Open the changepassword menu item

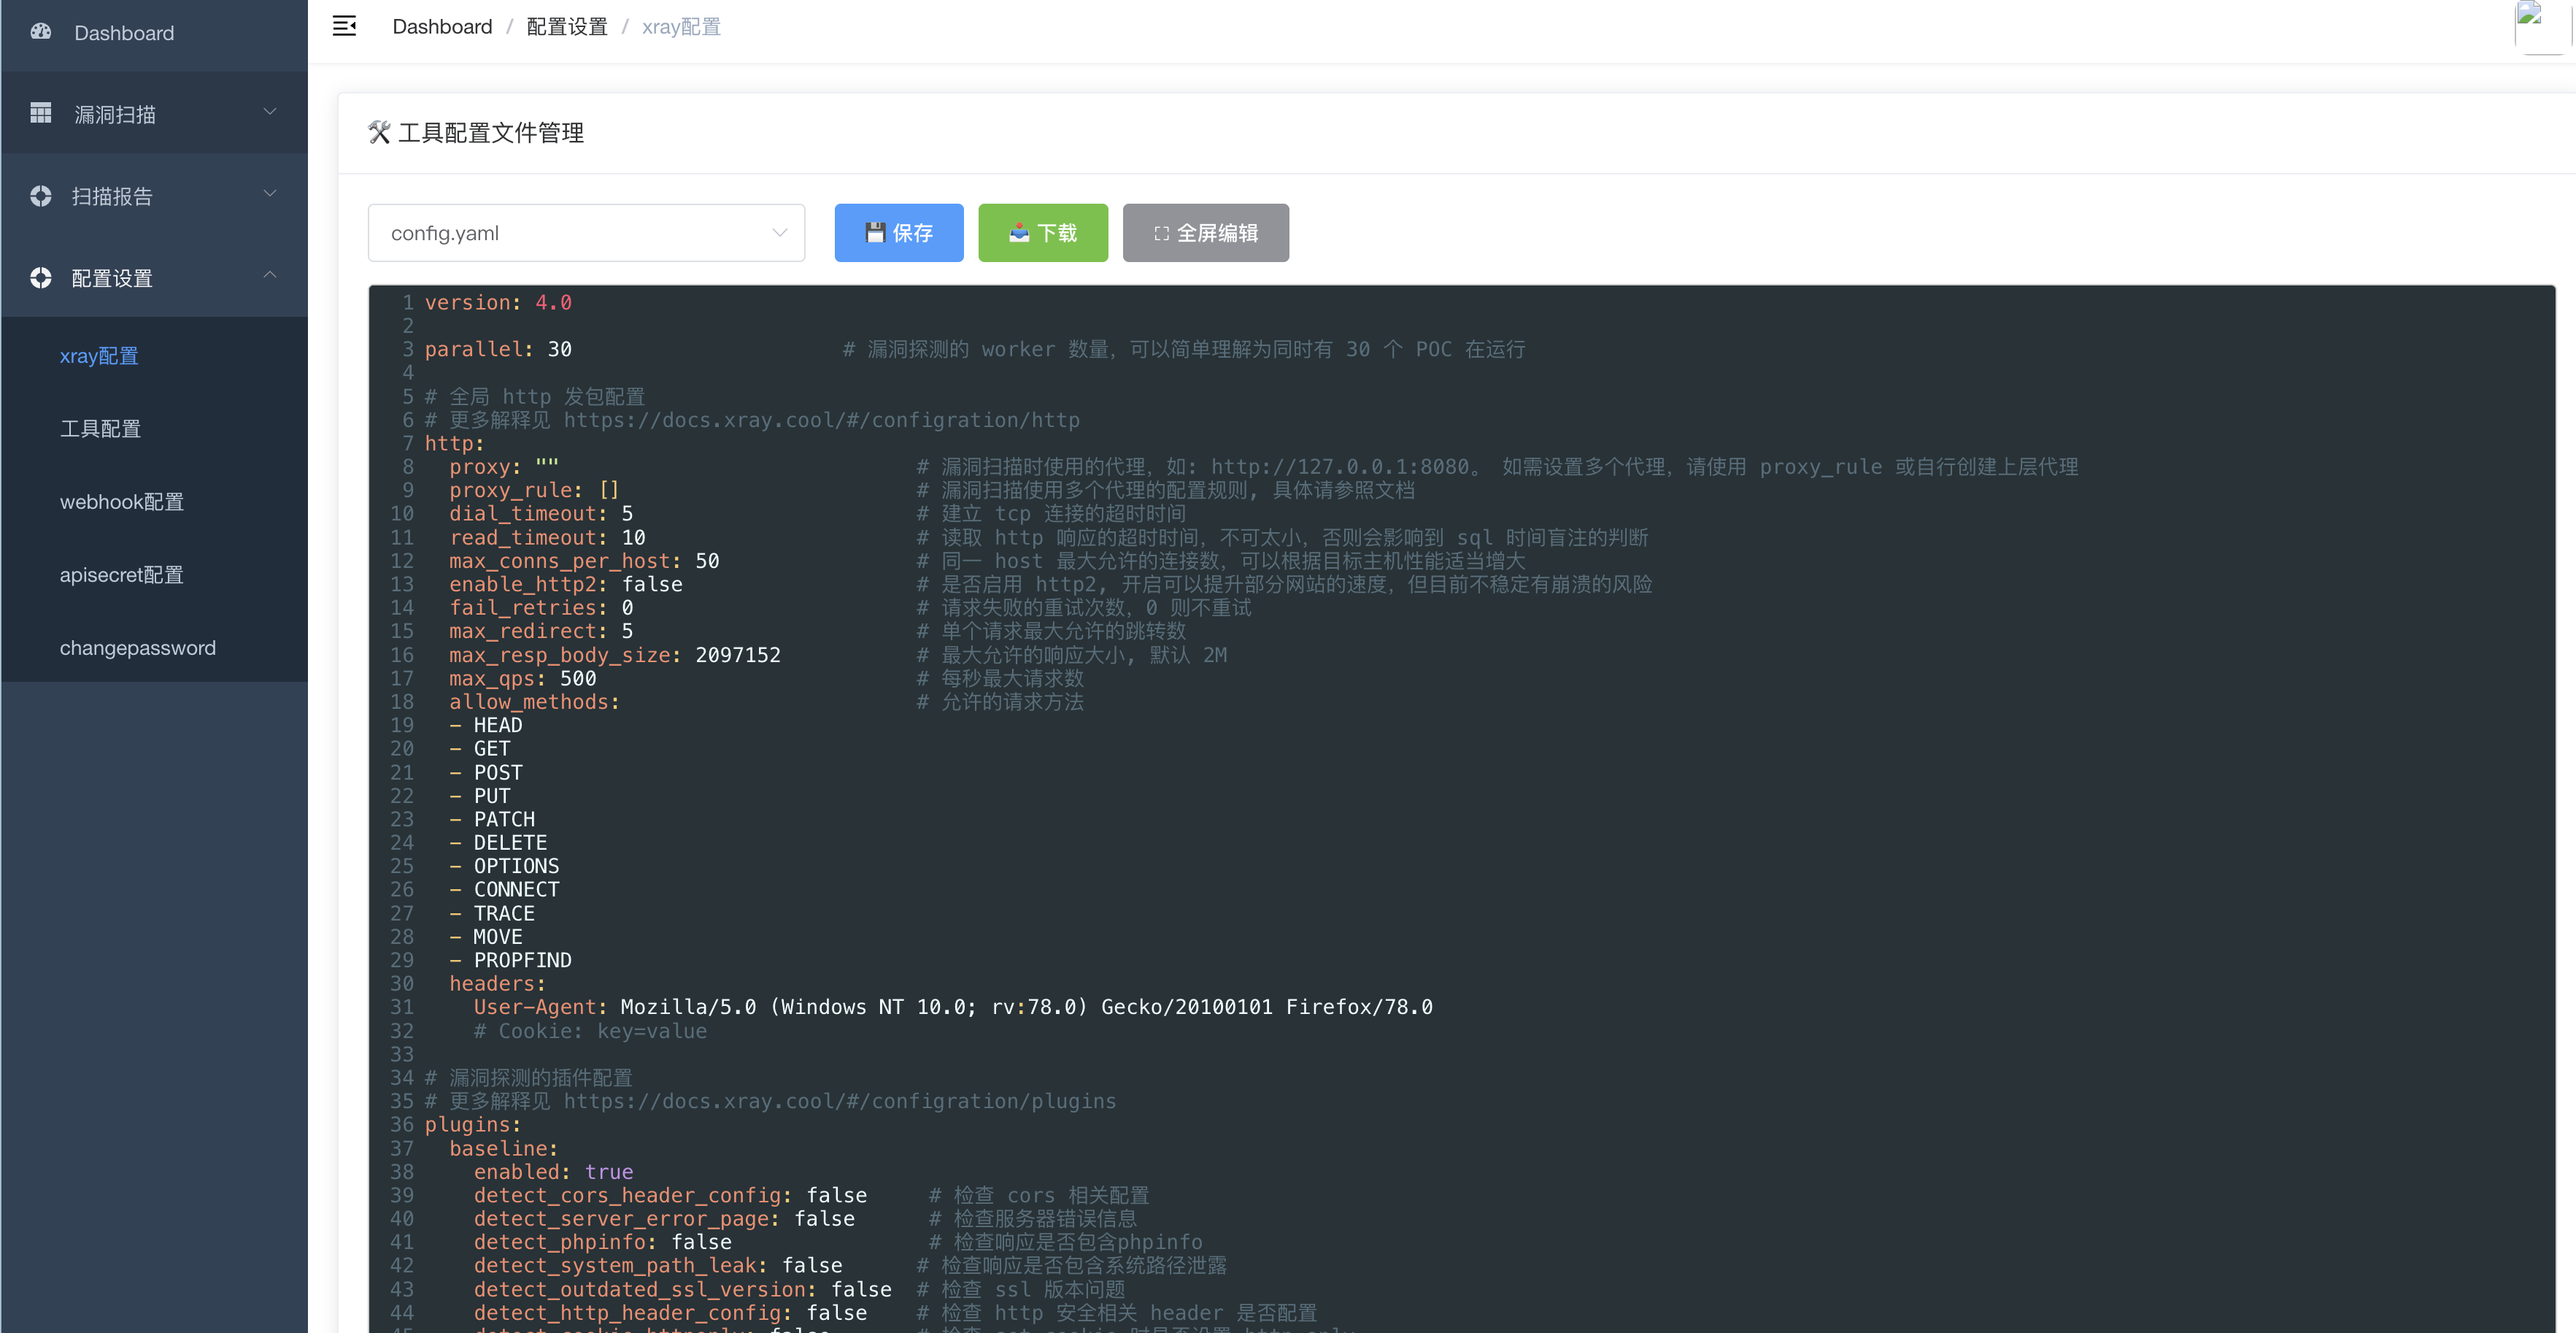point(138,648)
